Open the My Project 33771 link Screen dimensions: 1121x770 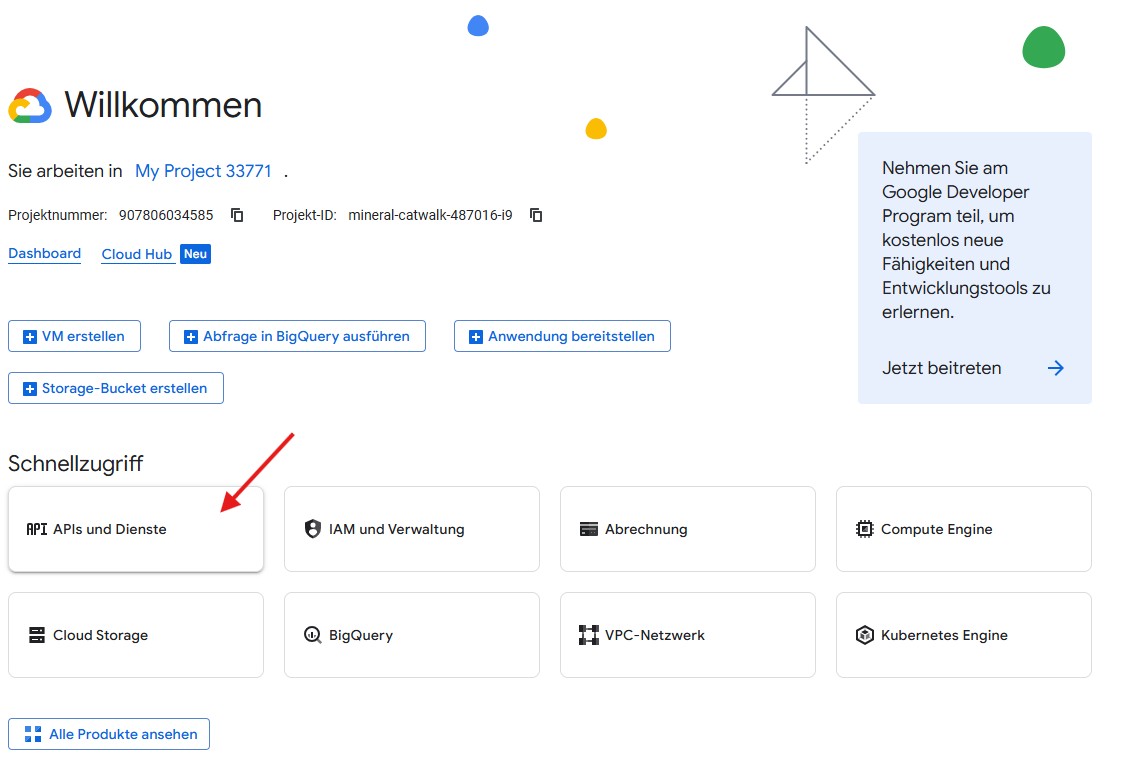pos(203,171)
